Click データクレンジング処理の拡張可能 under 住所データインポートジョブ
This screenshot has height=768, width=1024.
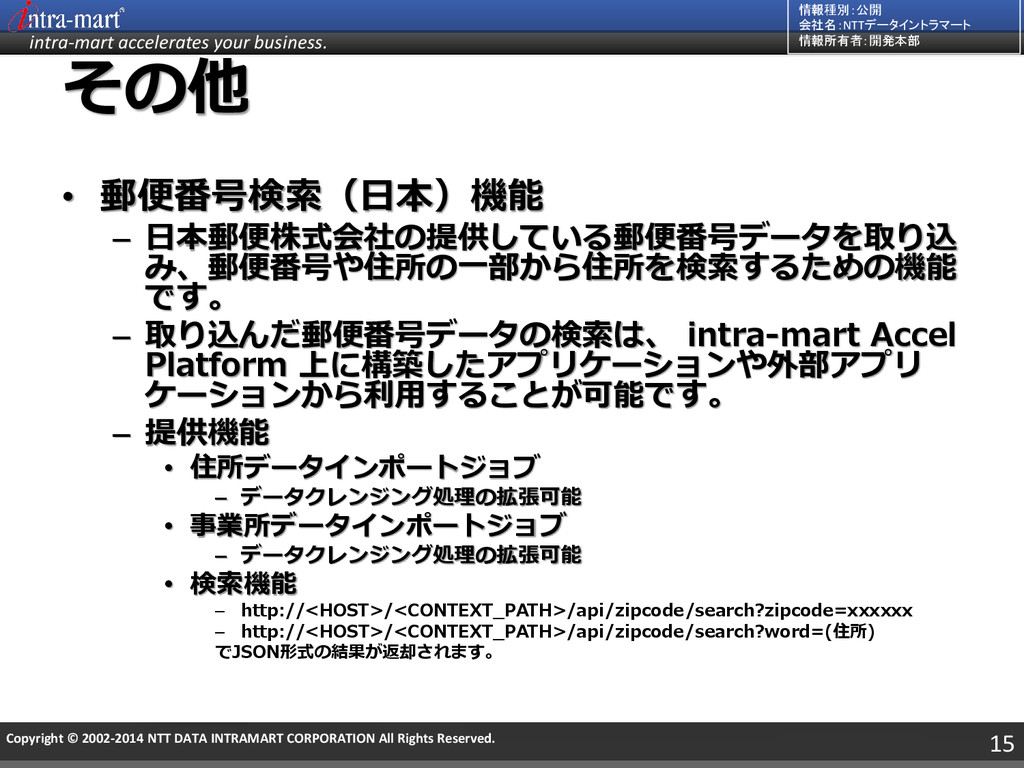click(x=411, y=496)
